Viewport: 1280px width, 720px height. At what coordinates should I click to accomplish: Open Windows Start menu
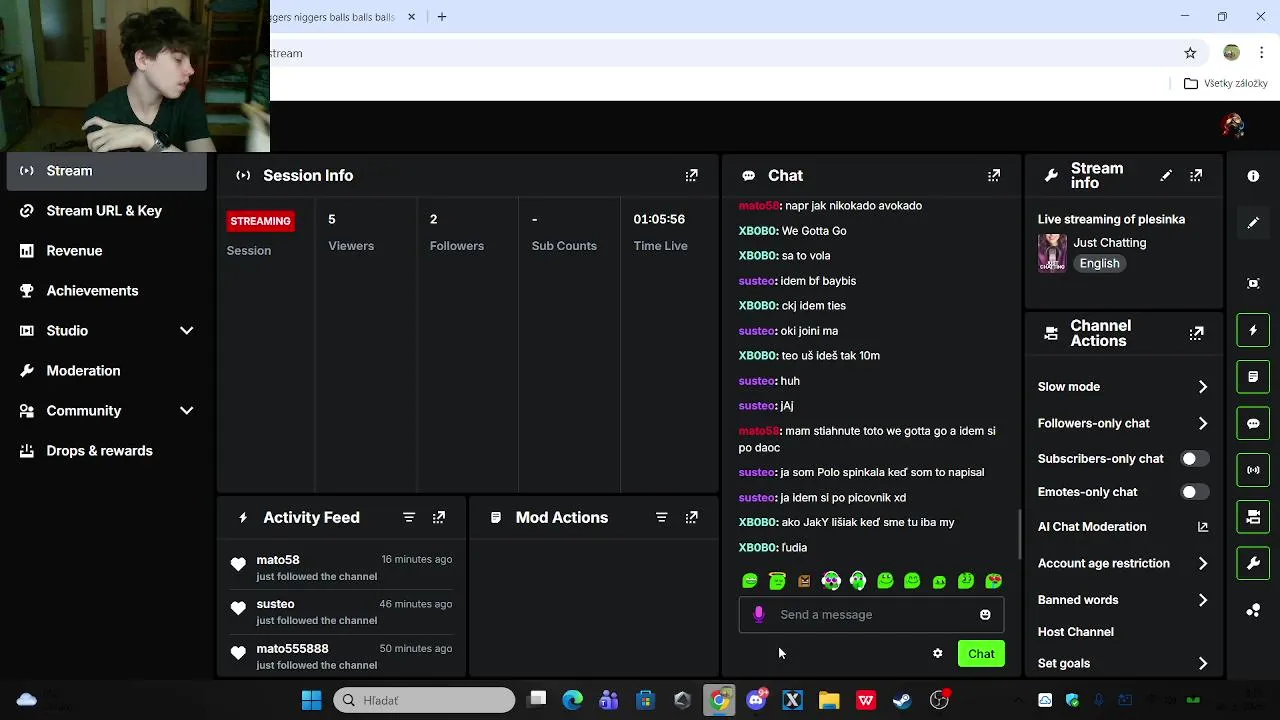[312, 701]
